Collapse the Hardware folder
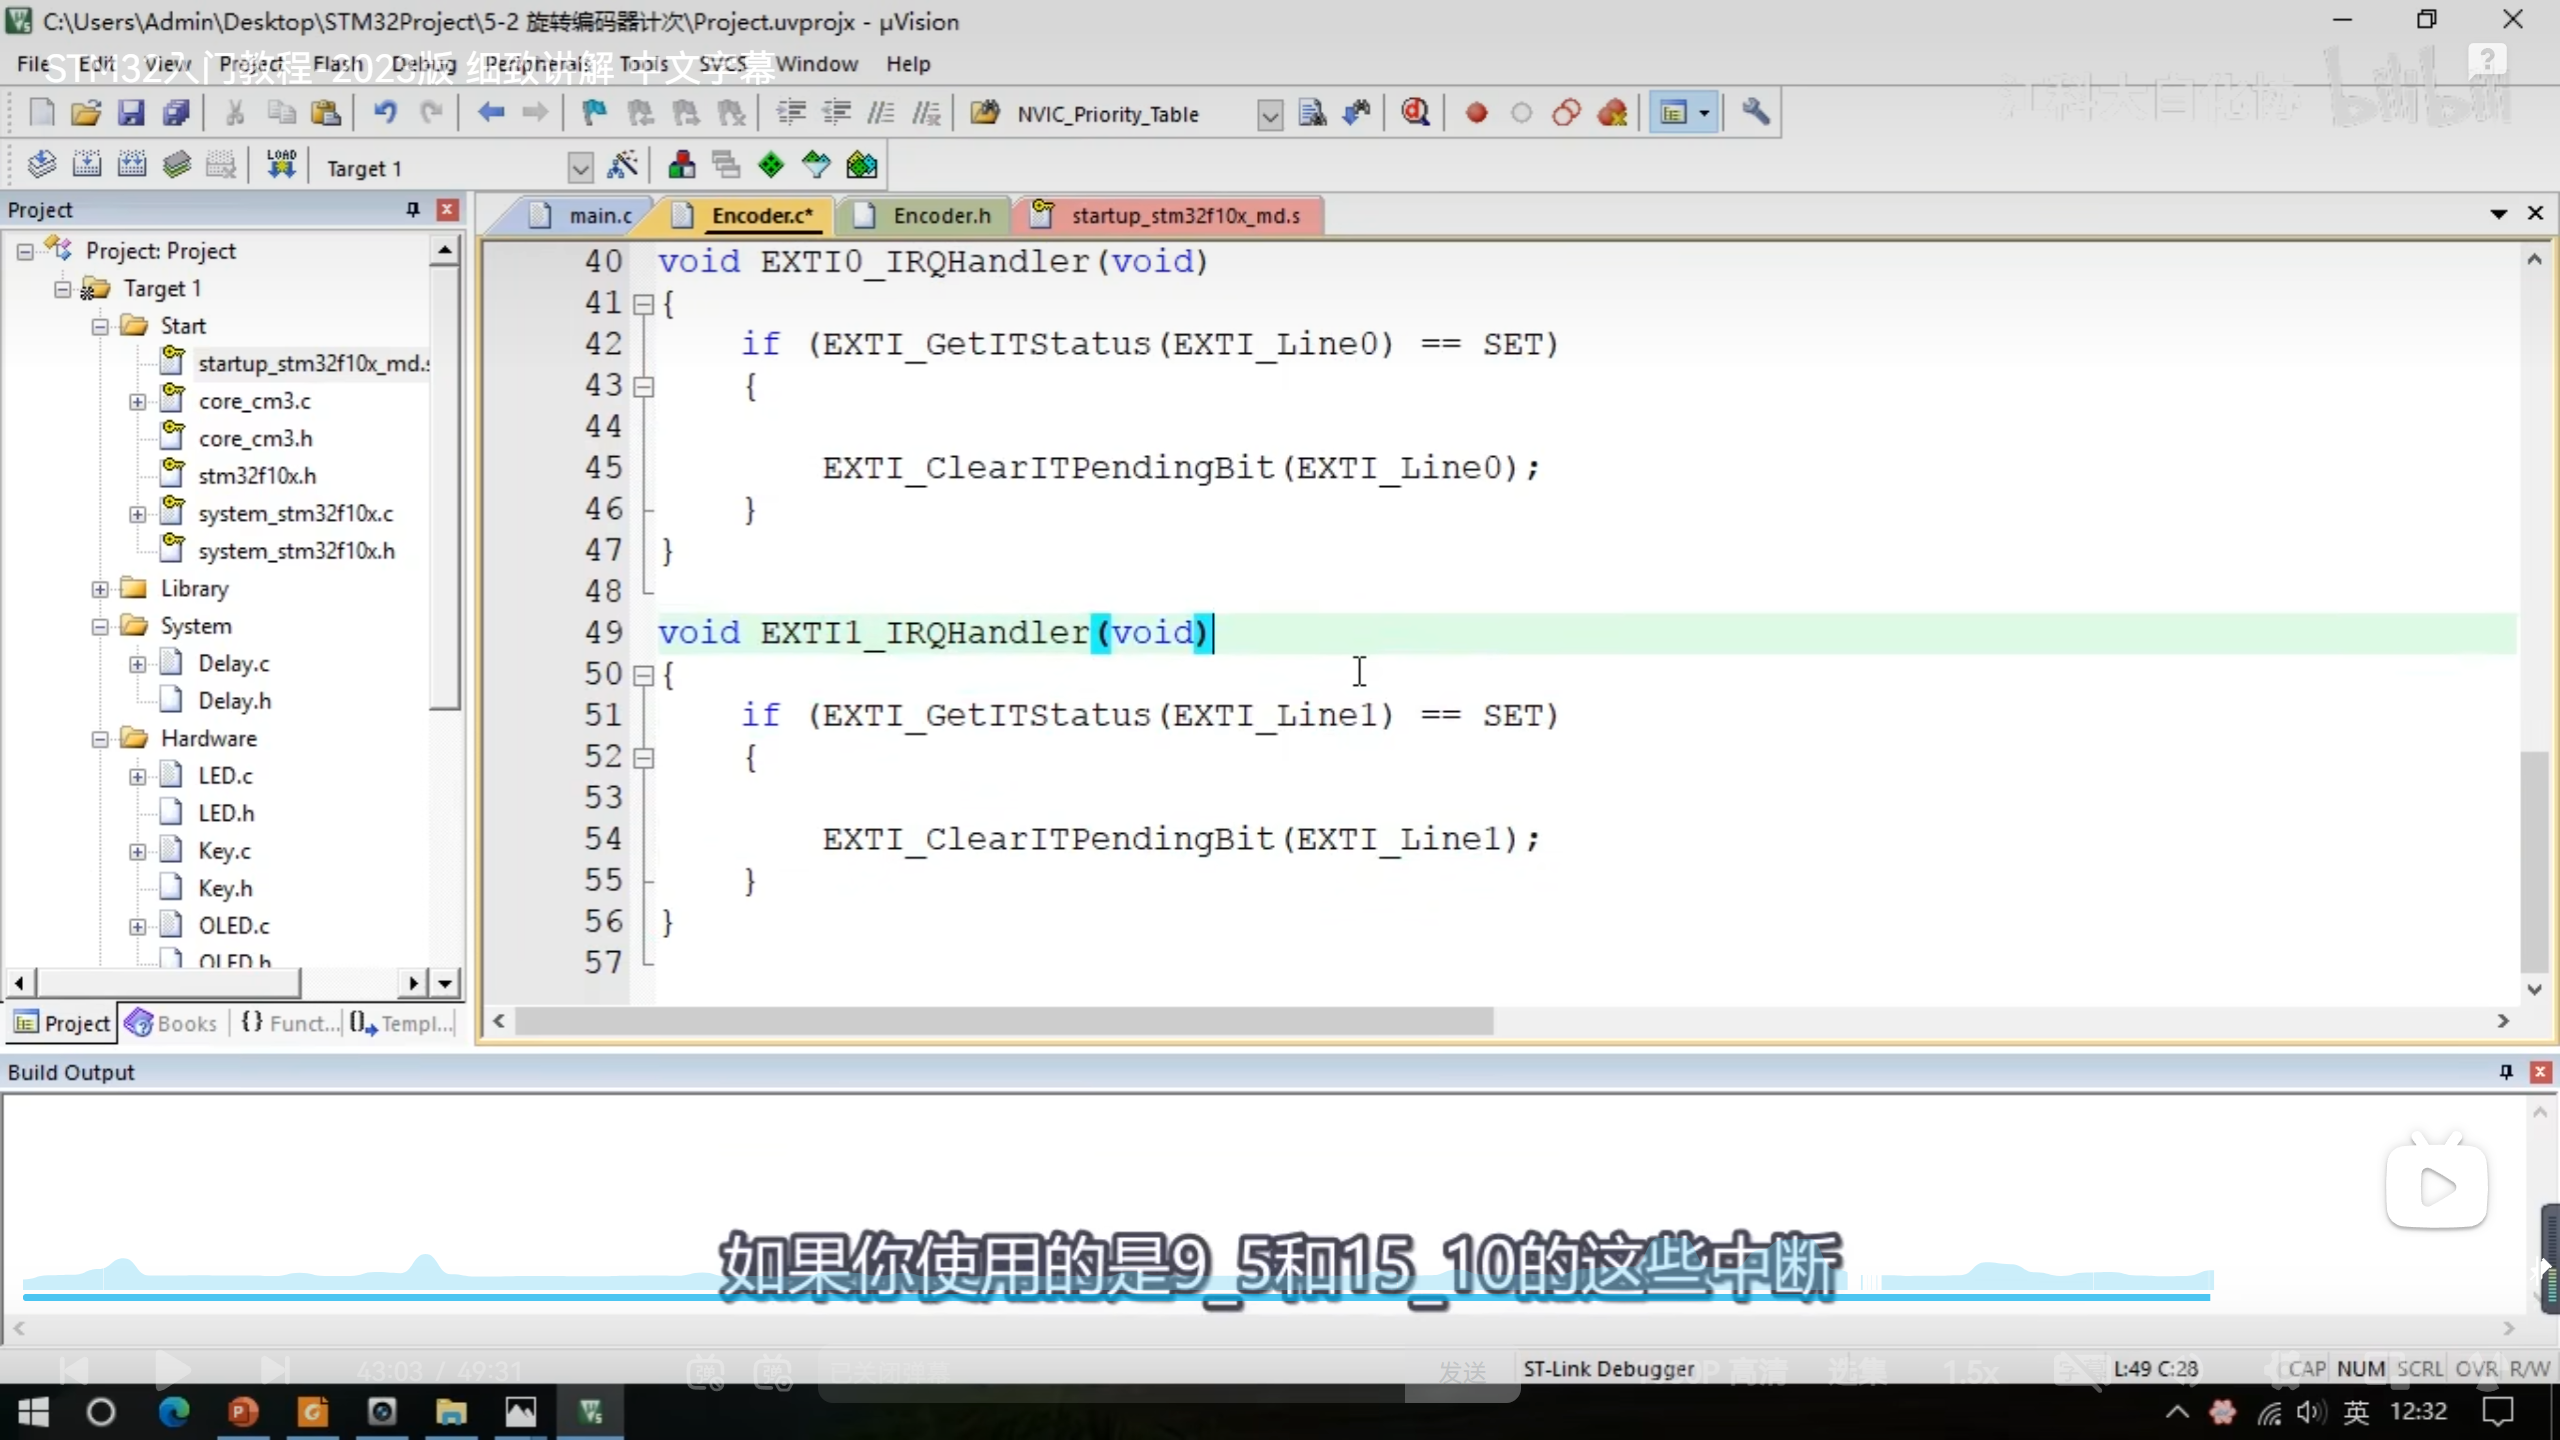2560x1440 pixels. [100, 739]
